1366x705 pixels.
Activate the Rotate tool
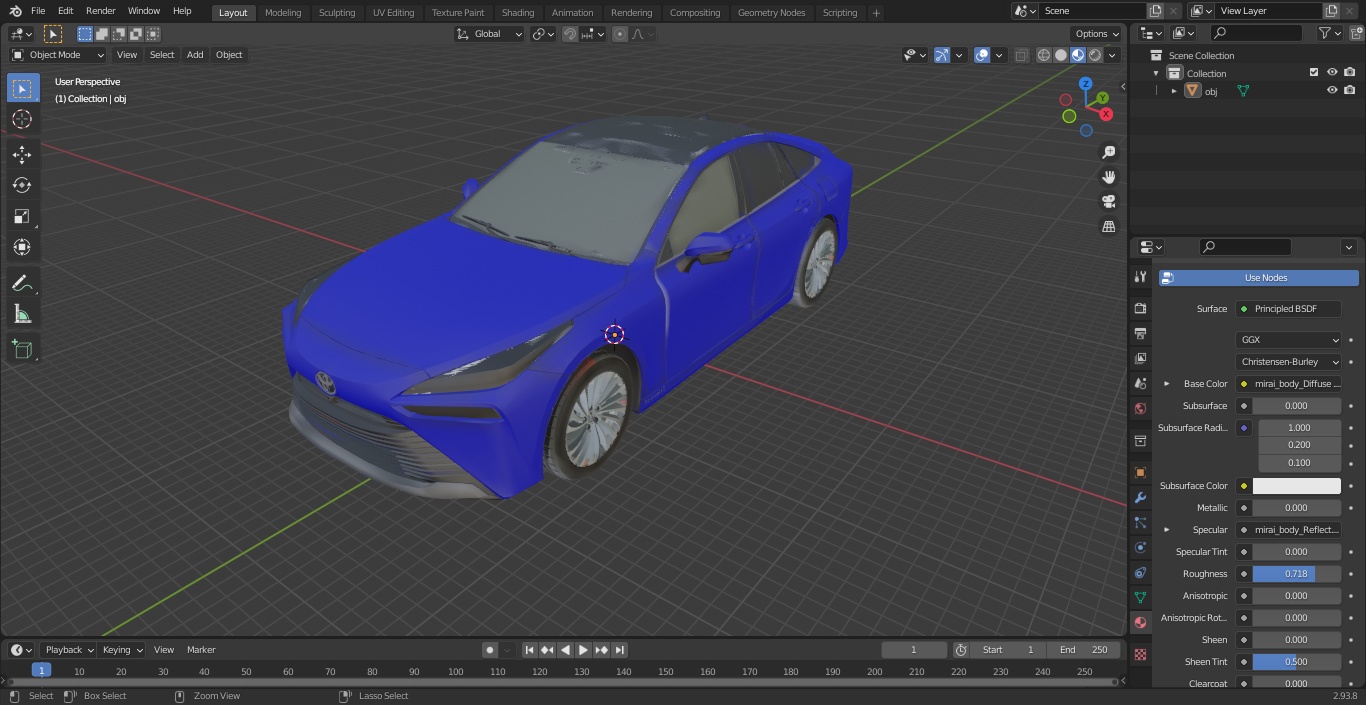22,185
